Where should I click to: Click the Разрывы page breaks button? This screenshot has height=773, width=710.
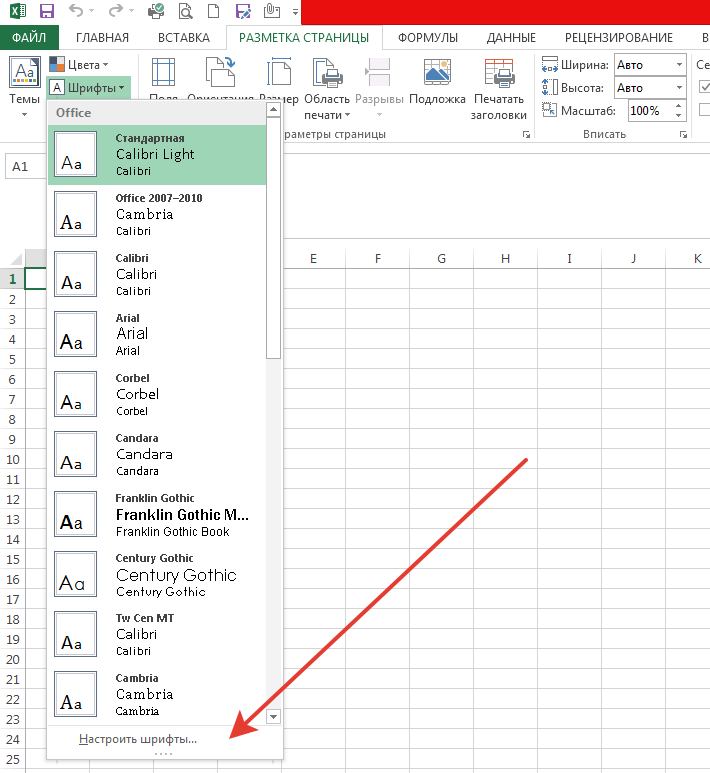[379, 88]
